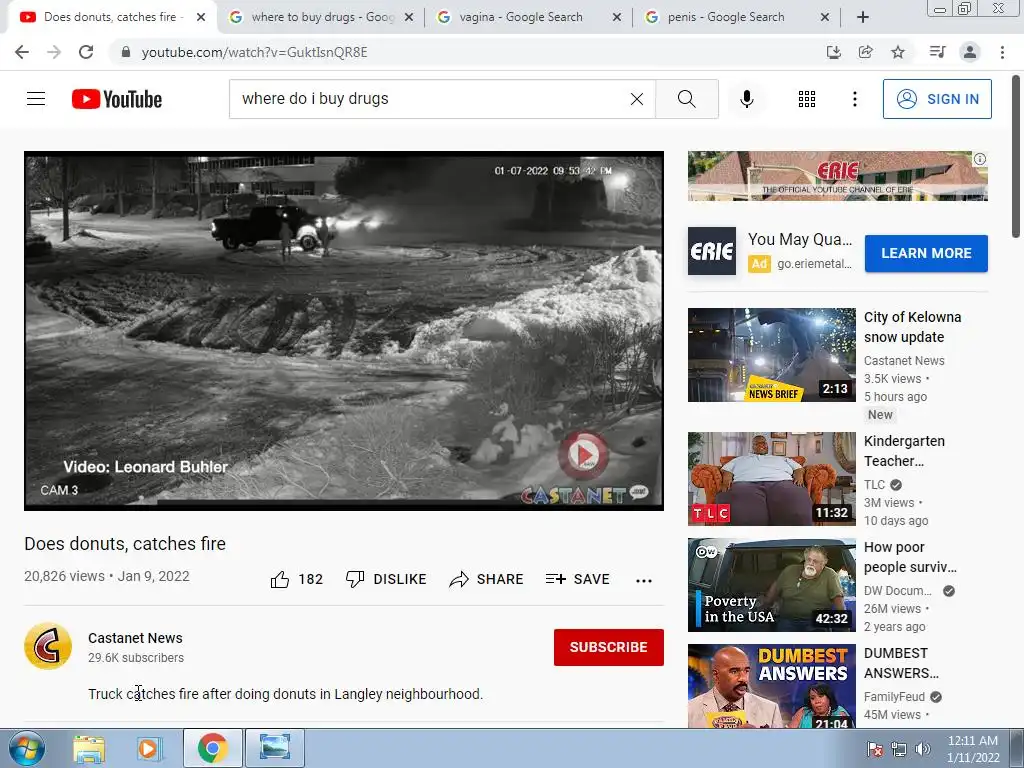Screen dimensions: 1024x768
Task: Click the Erie ad banner image
Action: 837,176
